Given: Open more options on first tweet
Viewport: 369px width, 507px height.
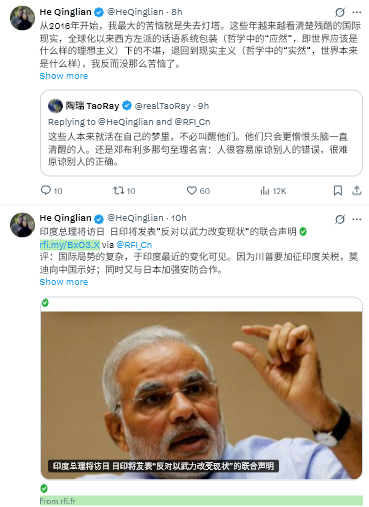Looking at the screenshot, I should 357,13.
